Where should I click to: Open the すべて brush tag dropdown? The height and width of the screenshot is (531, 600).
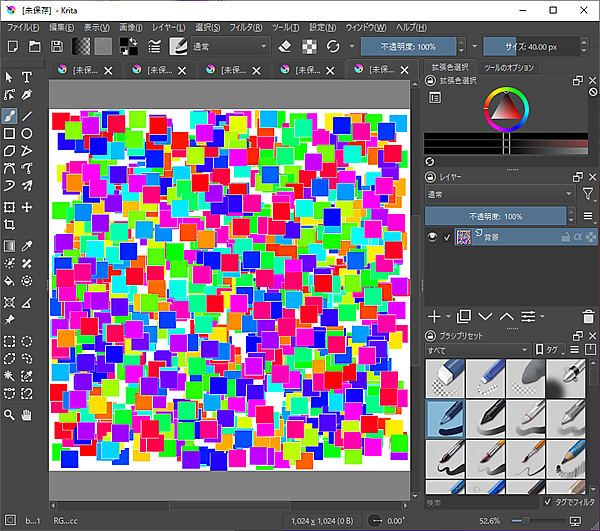(x=476, y=350)
